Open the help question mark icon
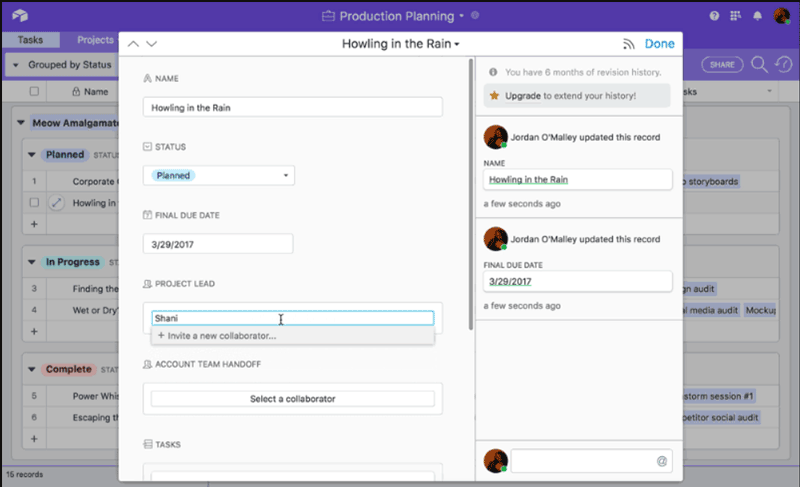 pyautogui.click(x=714, y=16)
